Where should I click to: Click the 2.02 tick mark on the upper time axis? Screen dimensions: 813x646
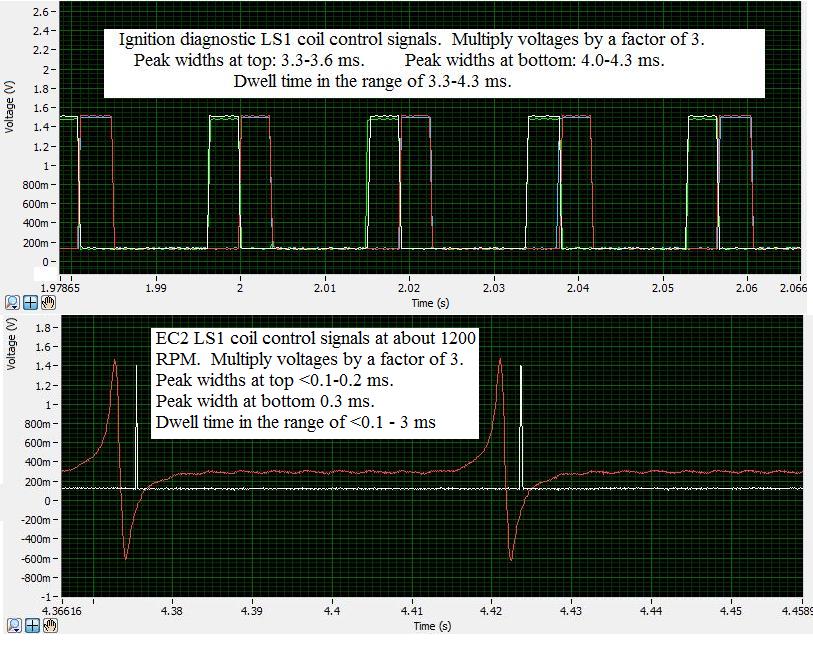click(x=408, y=287)
